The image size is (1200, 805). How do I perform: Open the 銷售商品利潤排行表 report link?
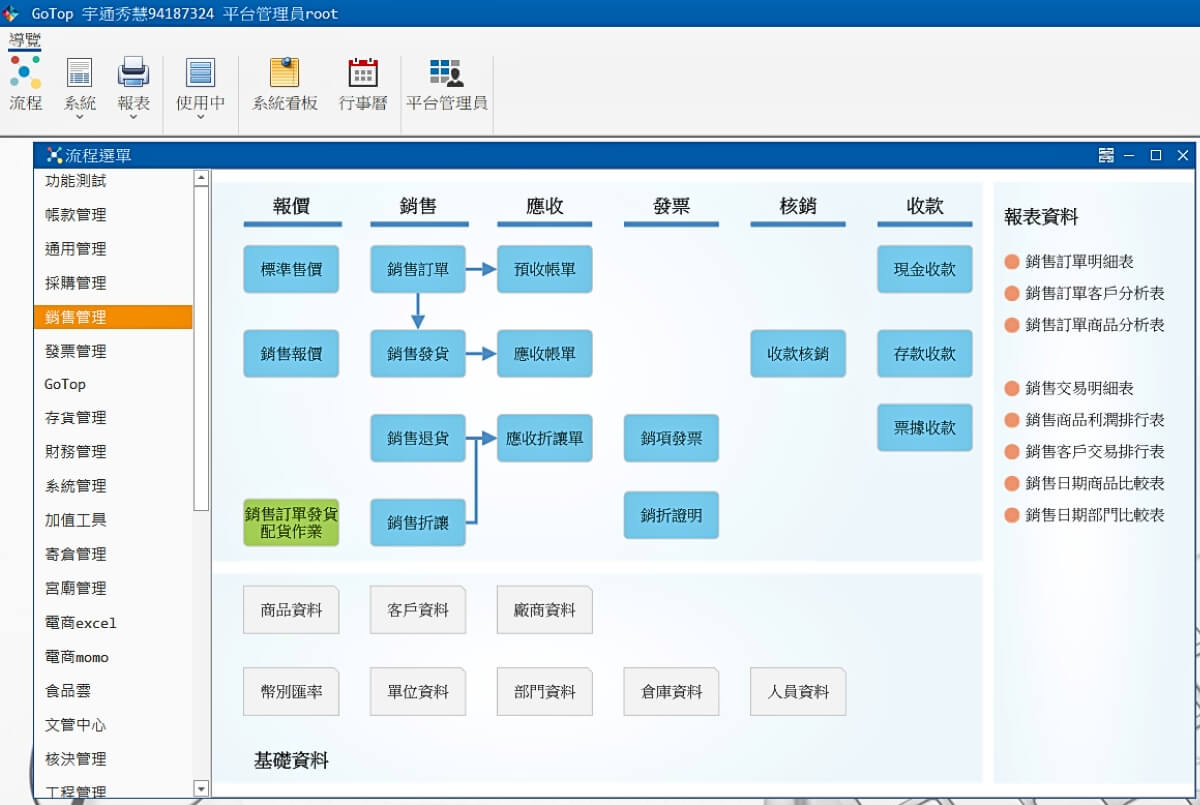tap(1094, 420)
